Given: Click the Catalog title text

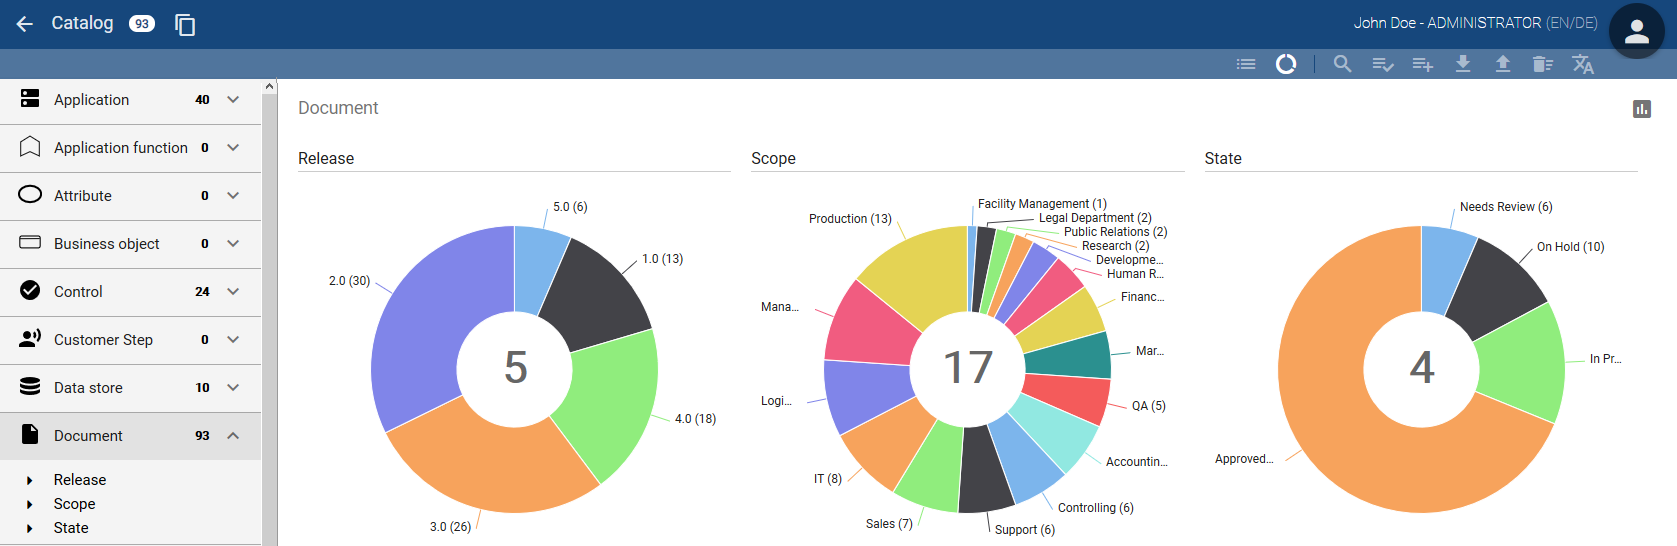Looking at the screenshot, I should click(x=82, y=23).
